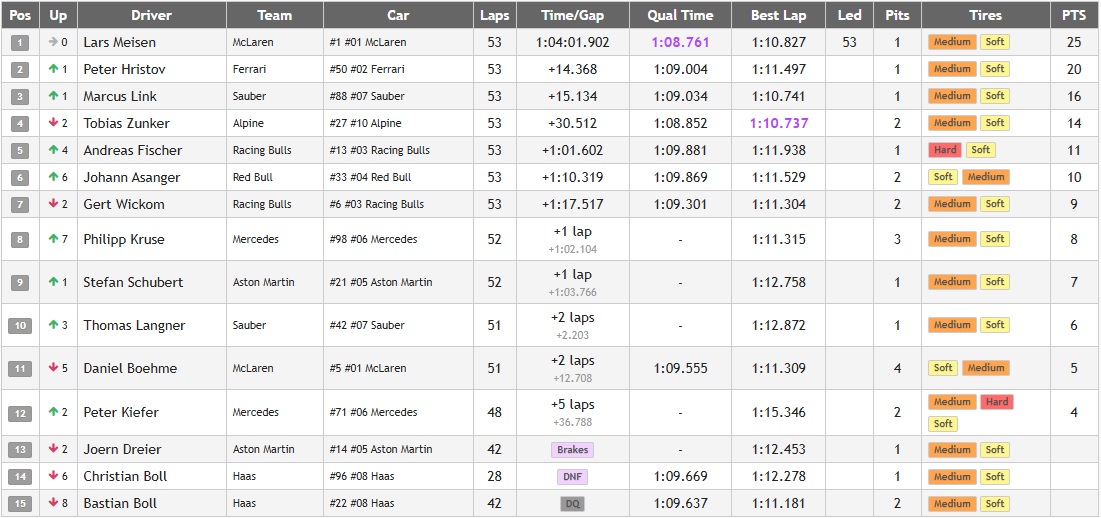Sort by the Time/Gap column header
Image resolution: width=1101 pixels, height=518 pixels.
click(x=573, y=15)
